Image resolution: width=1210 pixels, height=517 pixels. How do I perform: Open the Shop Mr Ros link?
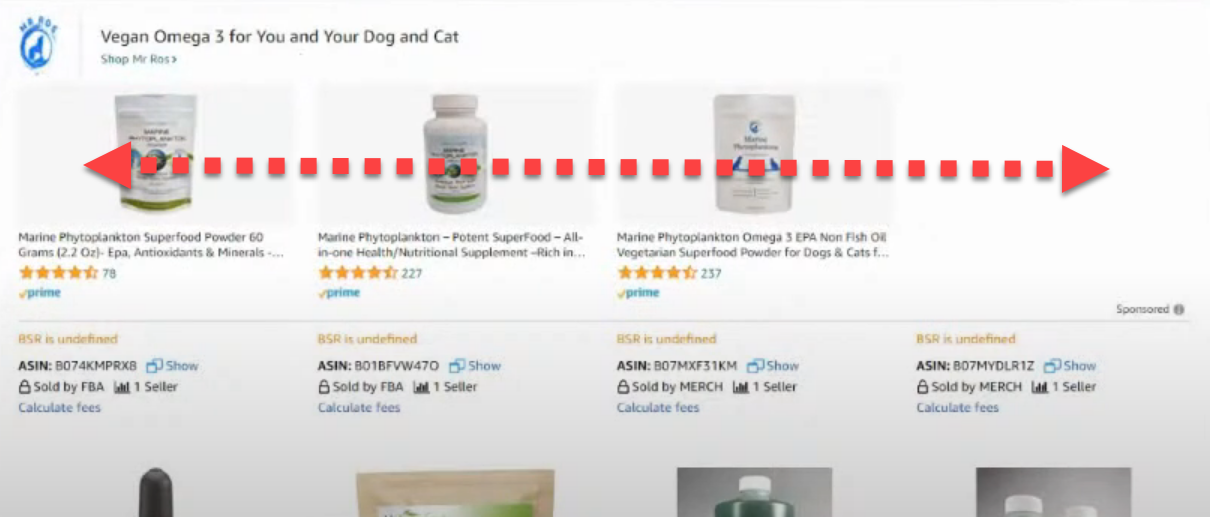139,60
